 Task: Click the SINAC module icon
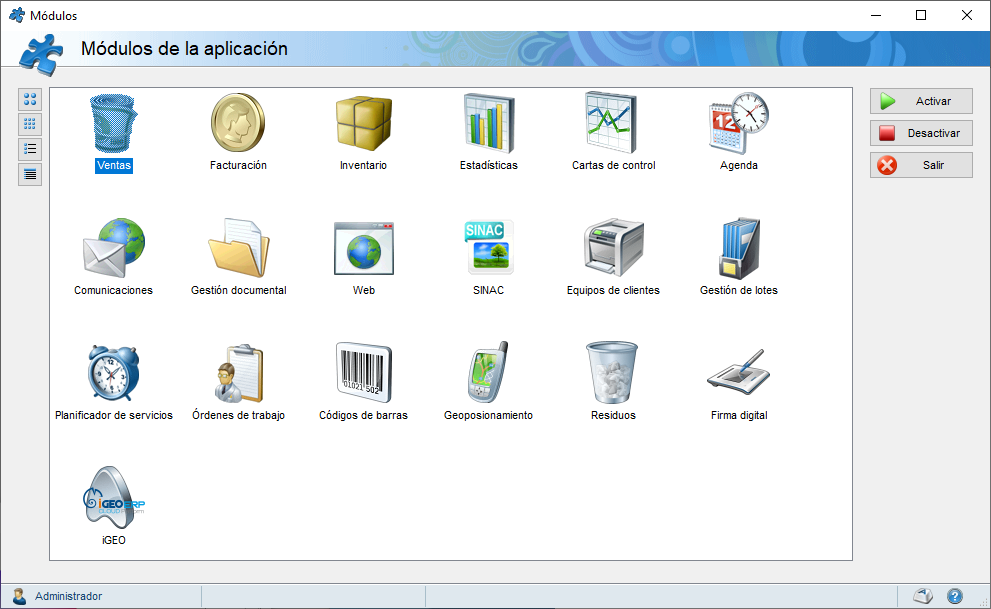click(489, 247)
